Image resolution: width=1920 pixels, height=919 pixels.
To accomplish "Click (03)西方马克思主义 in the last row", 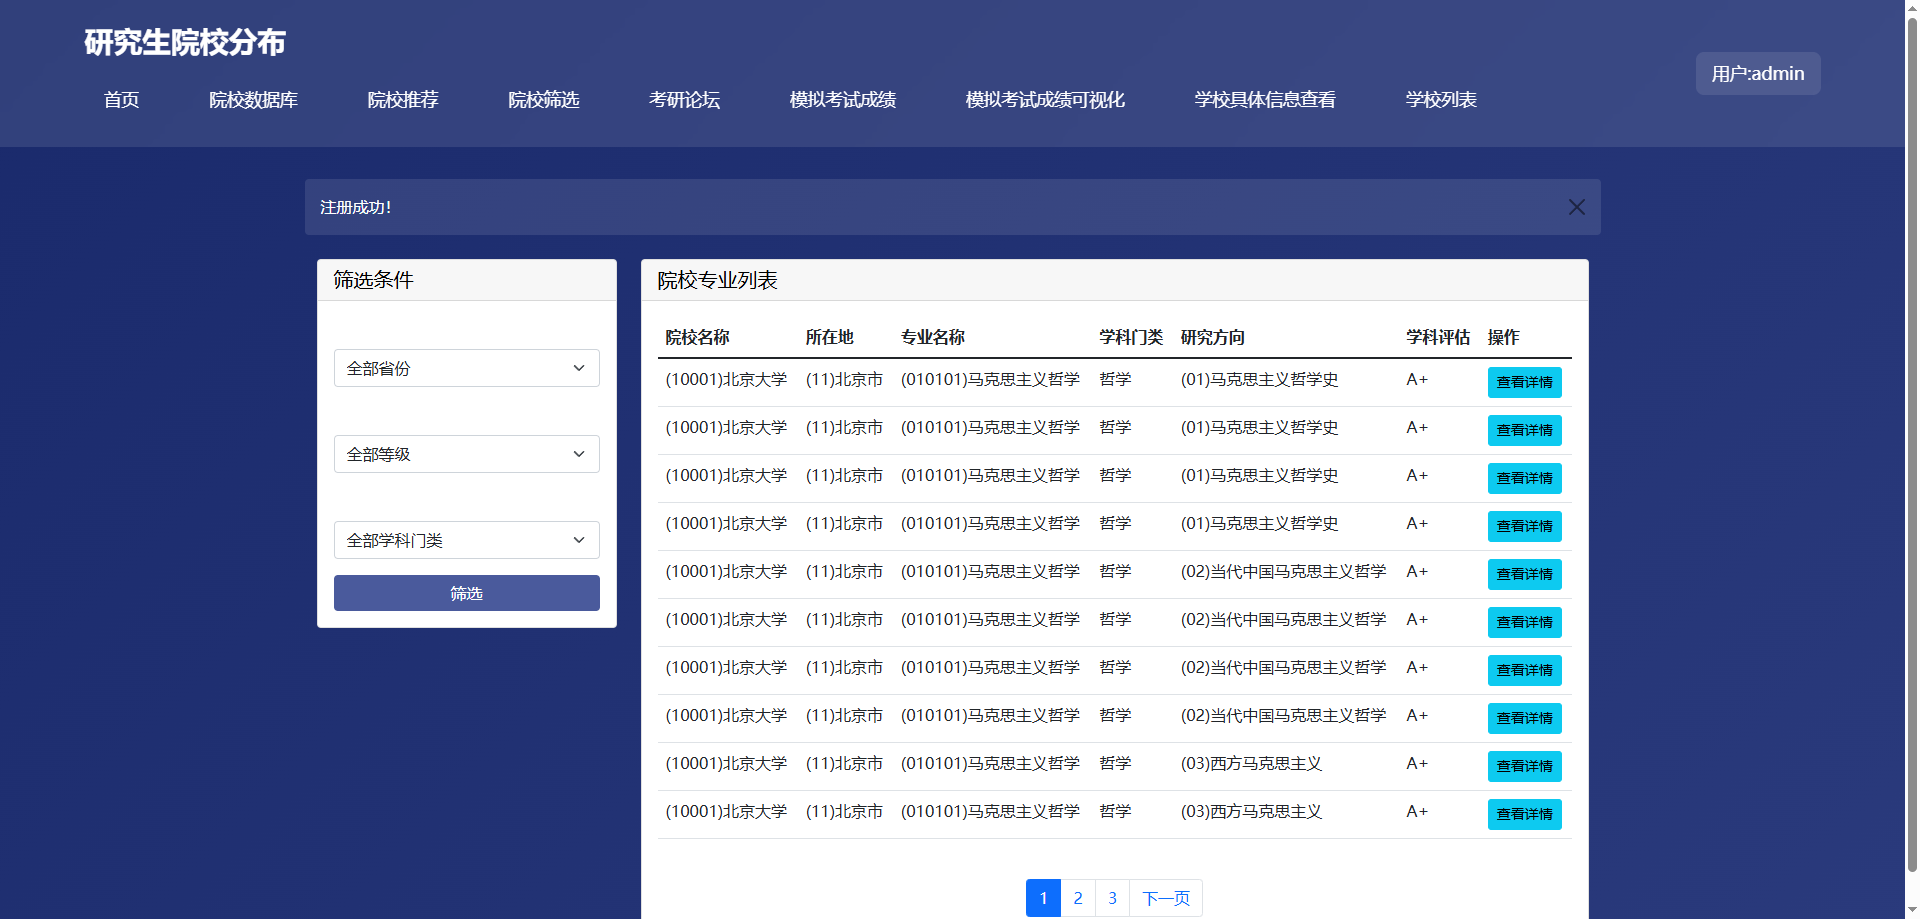I will point(1251,812).
